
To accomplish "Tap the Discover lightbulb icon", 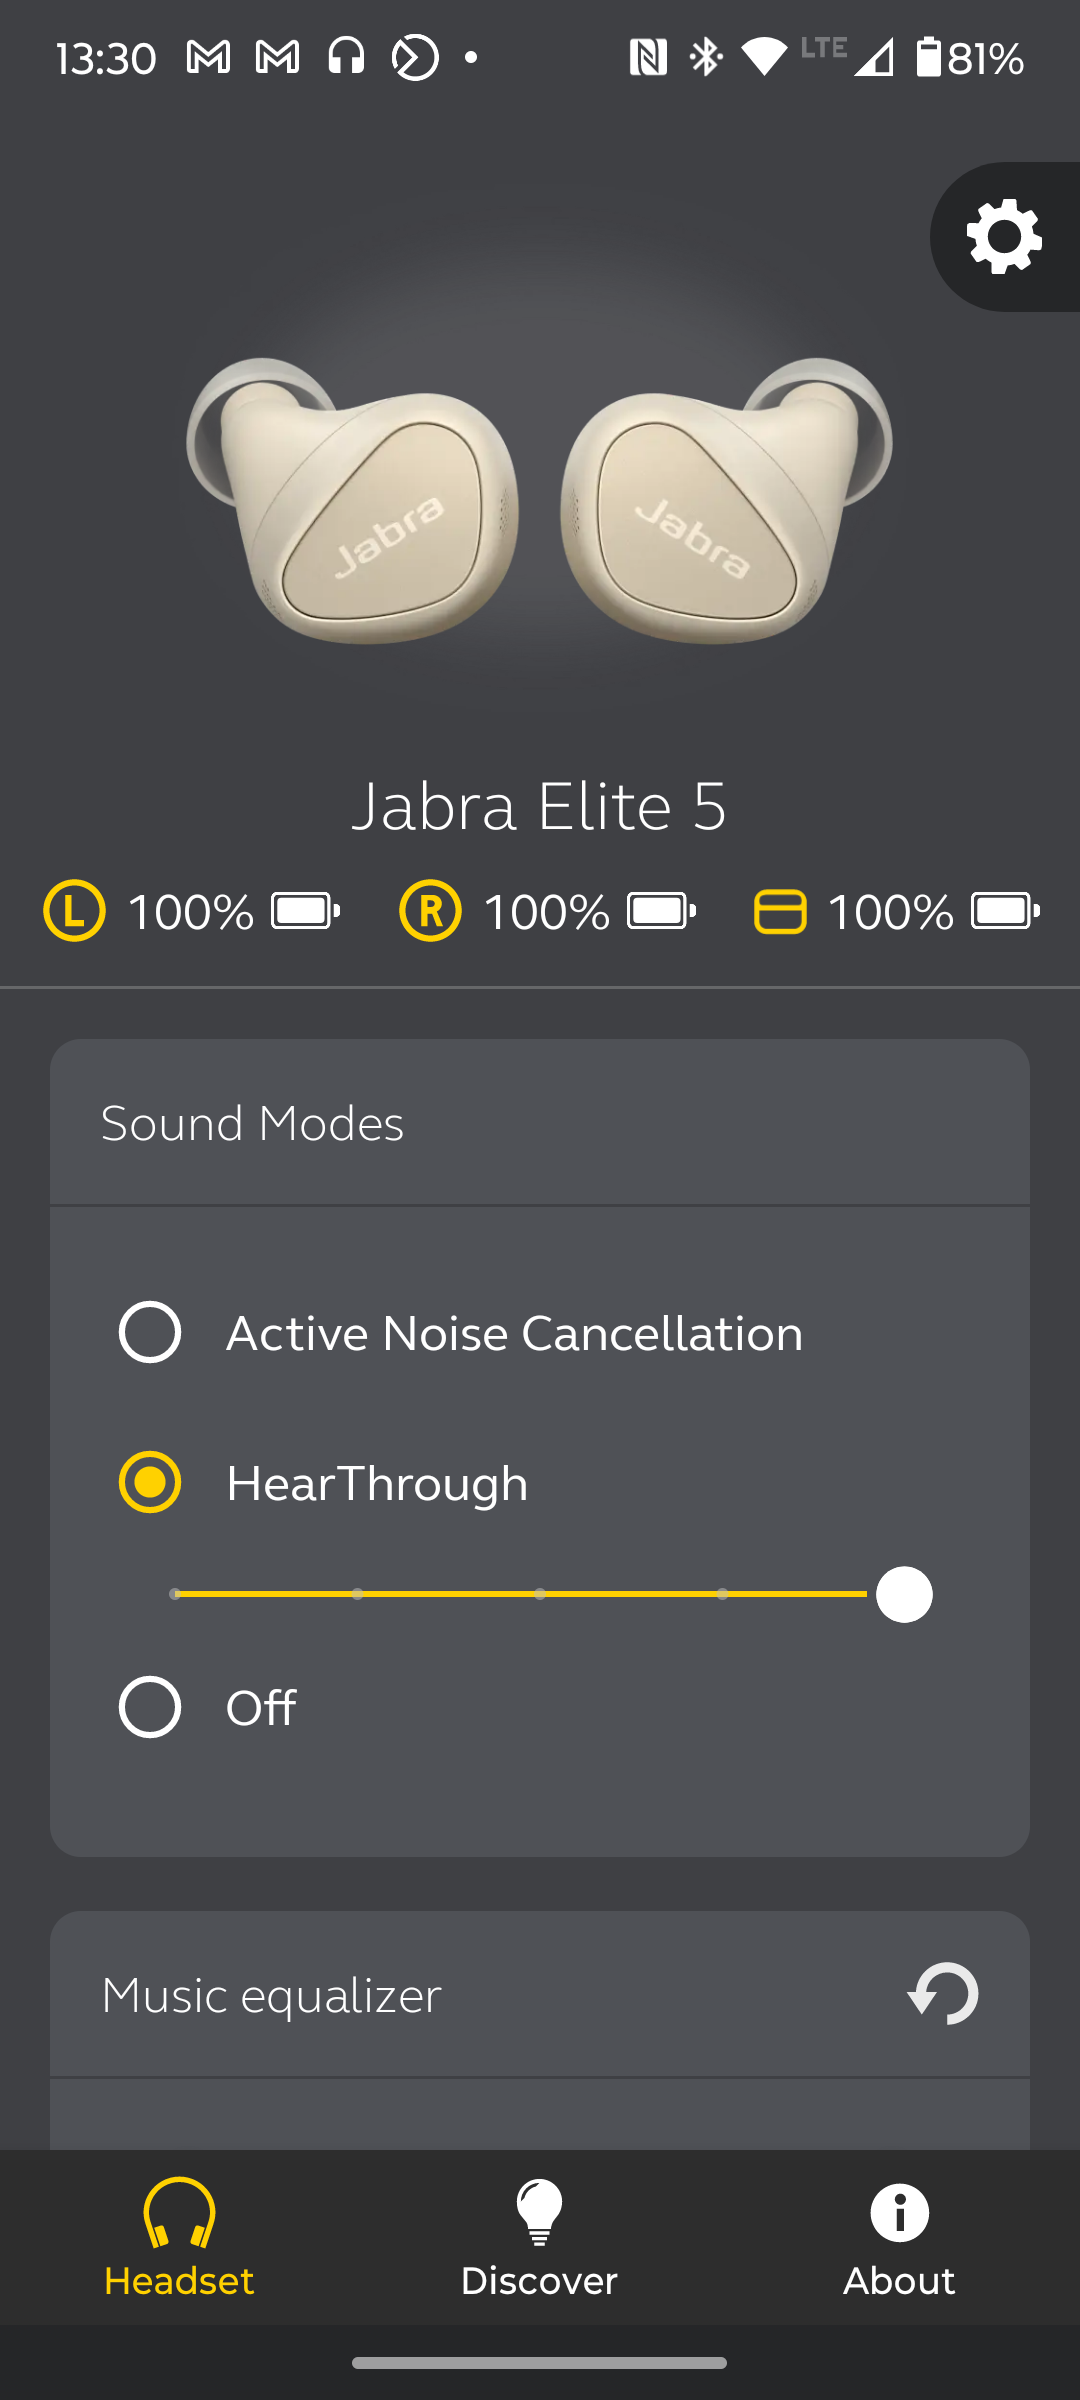I will (x=539, y=2212).
